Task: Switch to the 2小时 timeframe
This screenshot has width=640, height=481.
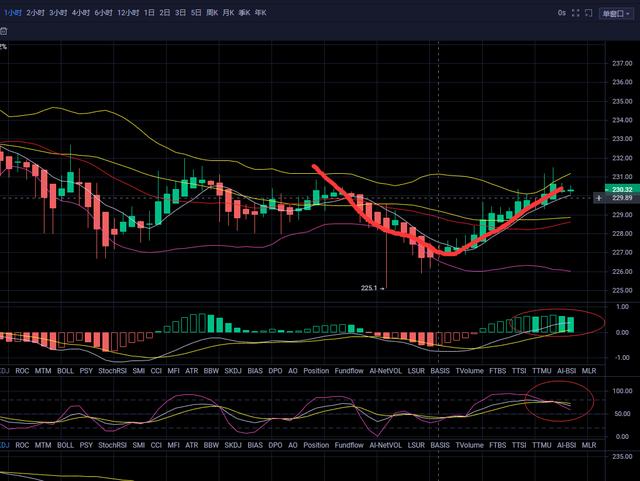Action: click(x=35, y=13)
